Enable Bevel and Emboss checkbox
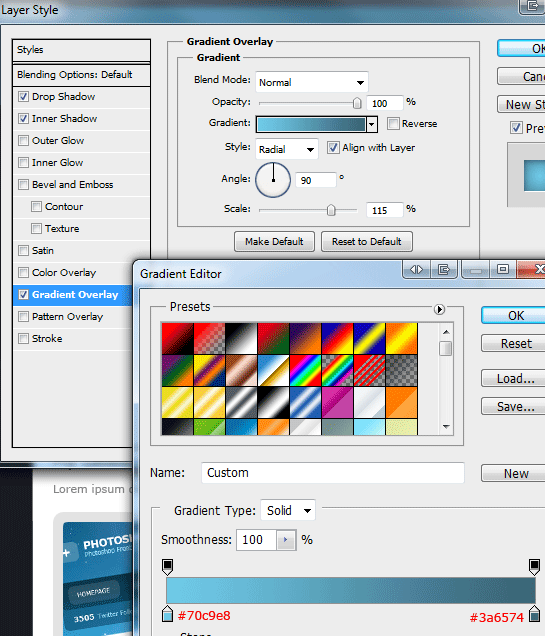This screenshot has width=545, height=636. [x=24, y=185]
